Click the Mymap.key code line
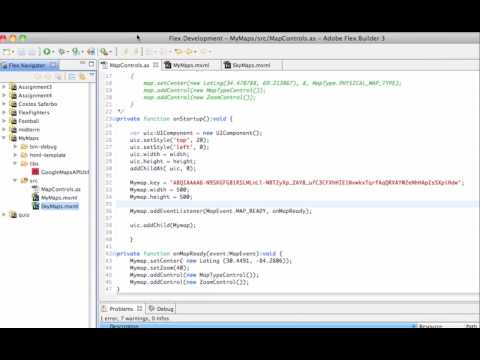Screen dimensions: 480x360 tap(297, 182)
